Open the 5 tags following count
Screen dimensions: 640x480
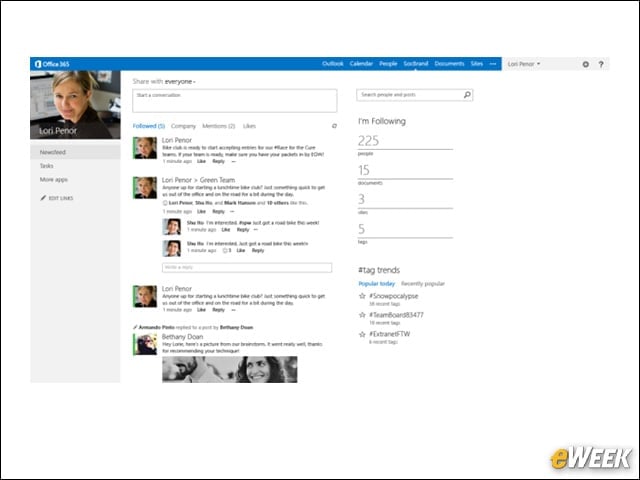coord(361,229)
